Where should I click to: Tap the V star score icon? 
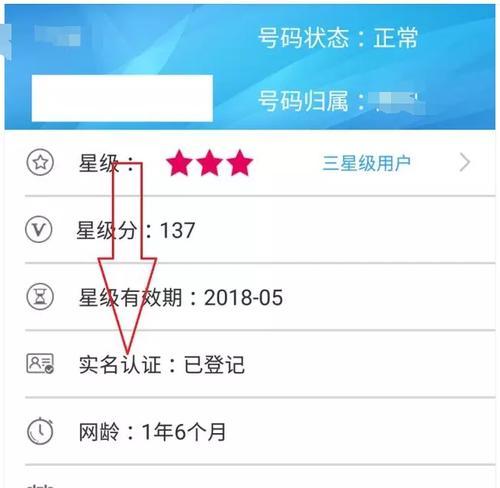pyautogui.click(x=39, y=230)
